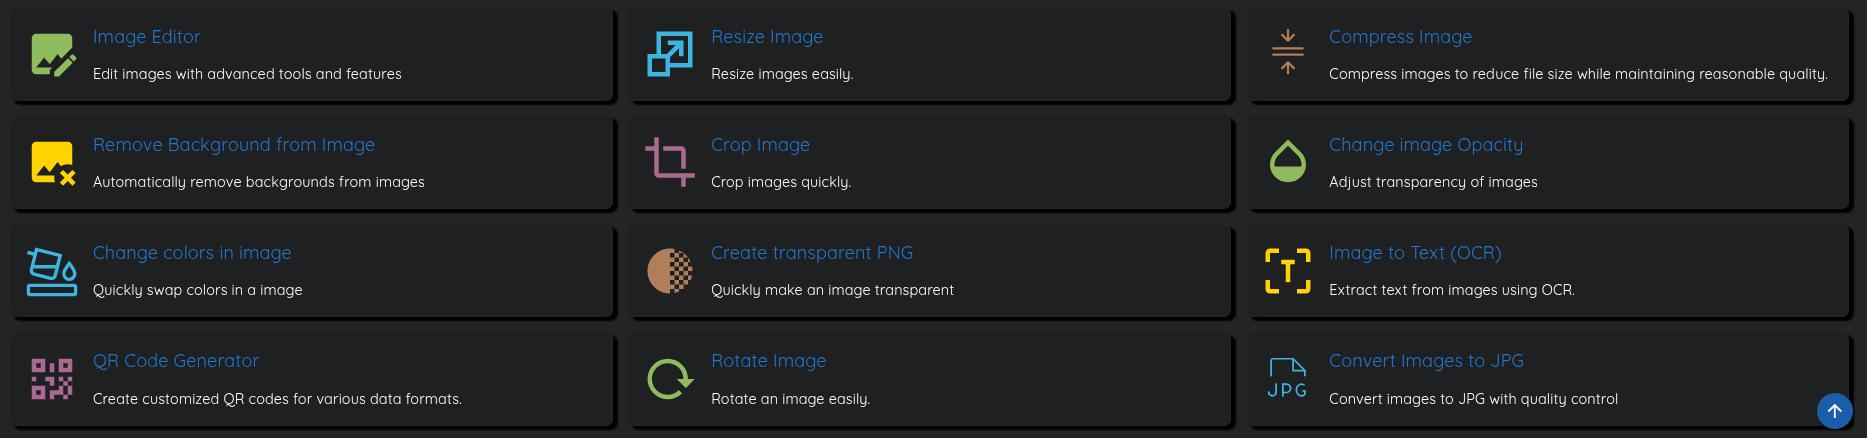Click the Image to Text OCR icon
This screenshot has height=438, width=1867.
[x=1287, y=271]
